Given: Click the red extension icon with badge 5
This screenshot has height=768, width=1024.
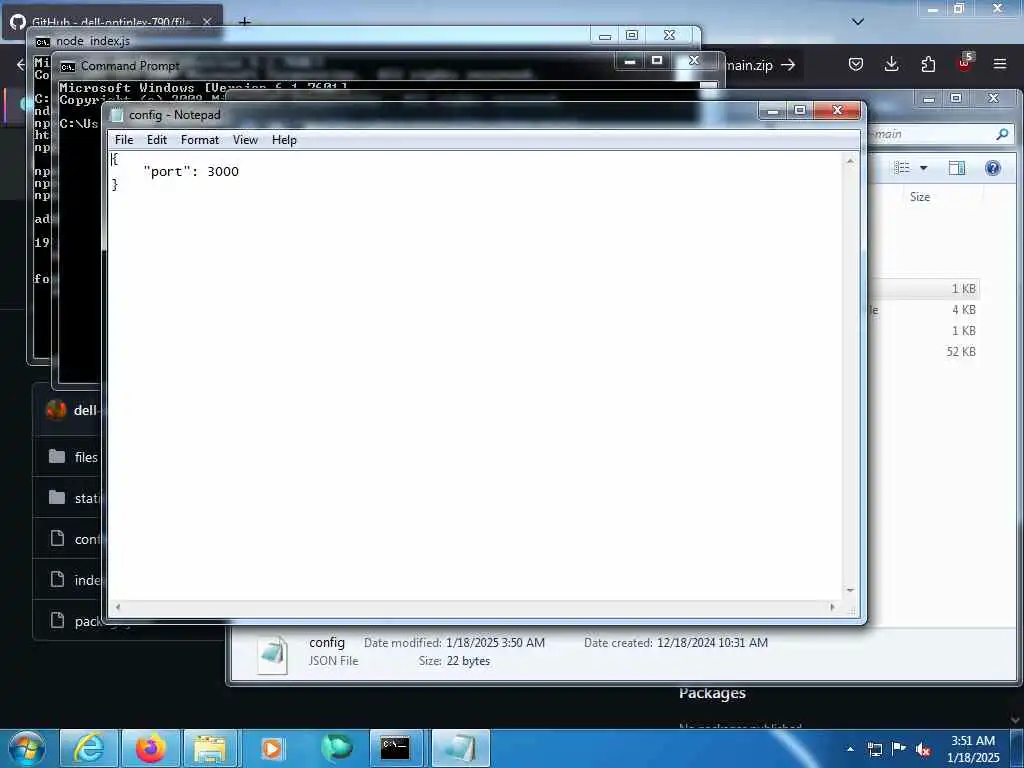Looking at the screenshot, I should 965,63.
